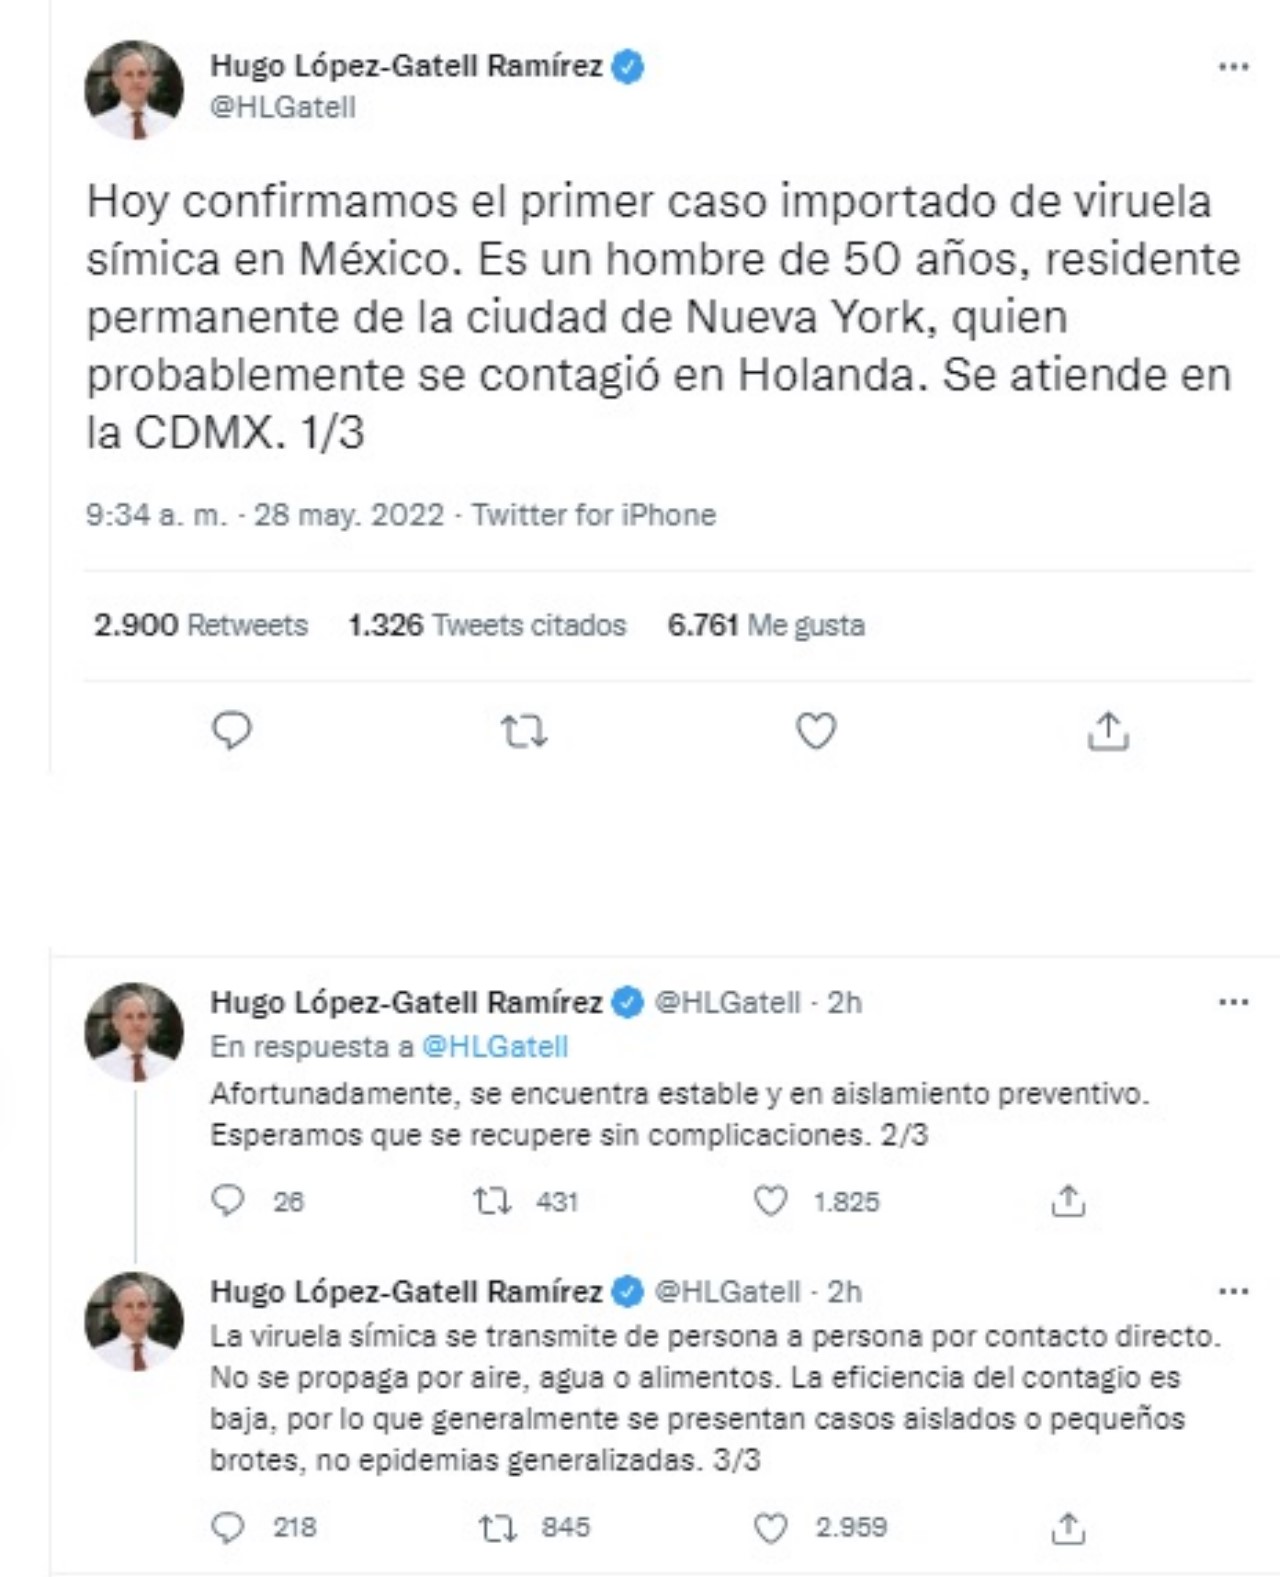Screen dimensions: 1280x1577
Task: Share the 3/3 reply tweet
Action: [x=1067, y=1527]
